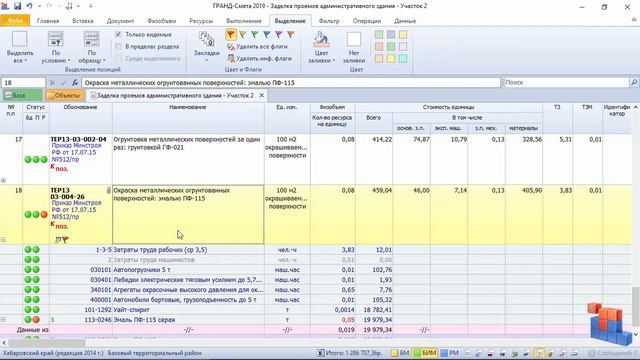Select the green flag icon
This screenshot has height=360, width=640.
pos(255,35)
